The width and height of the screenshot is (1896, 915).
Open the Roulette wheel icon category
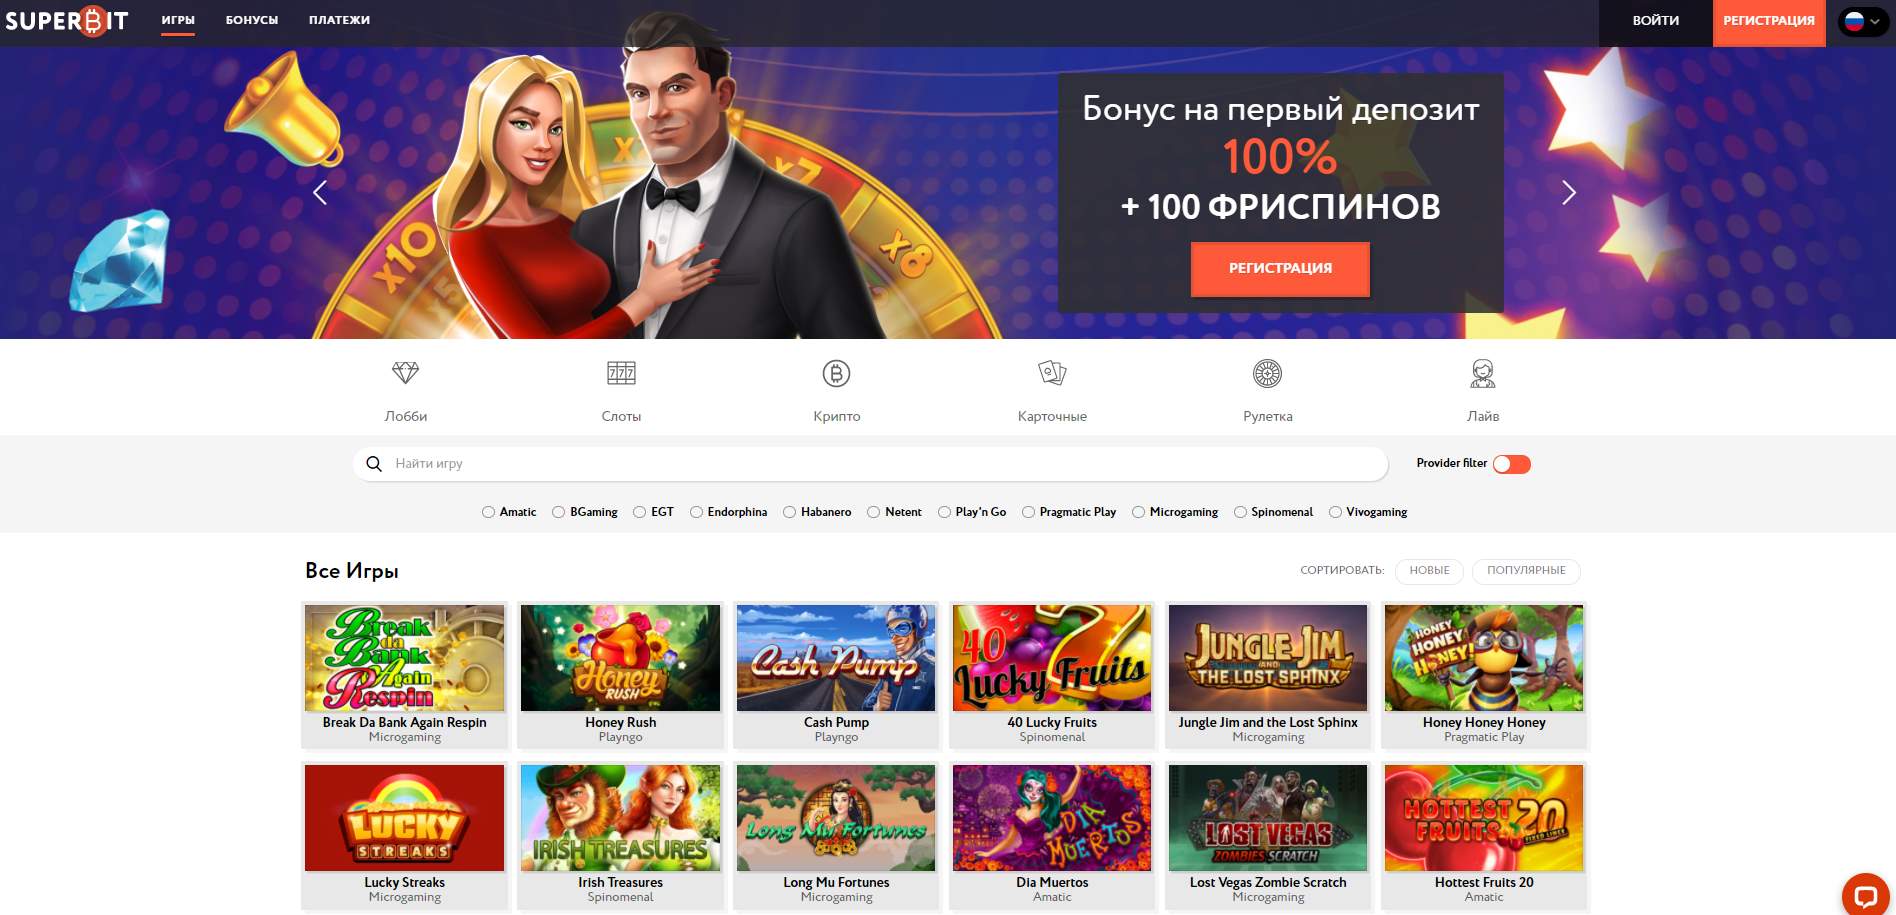point(1267,374)
